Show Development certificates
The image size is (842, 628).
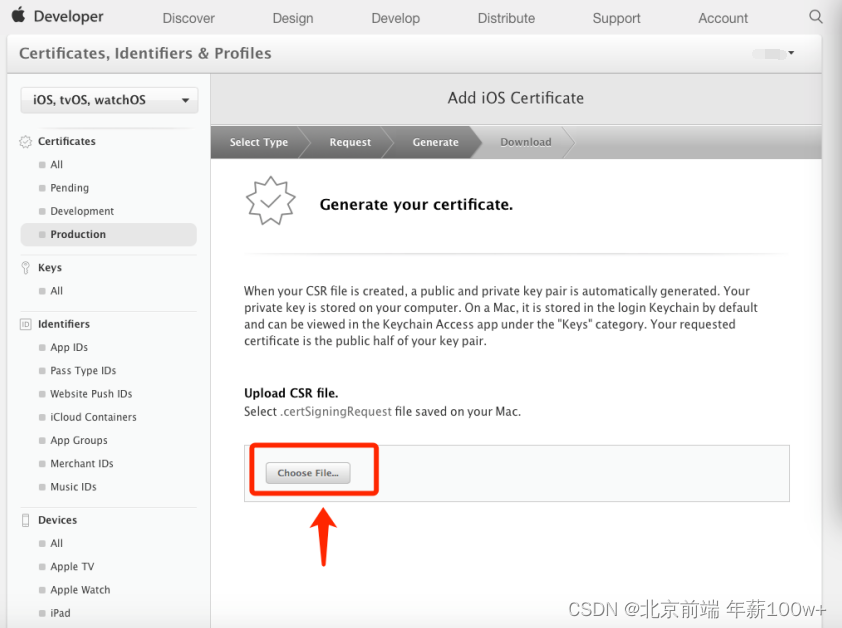coord(82,211)
